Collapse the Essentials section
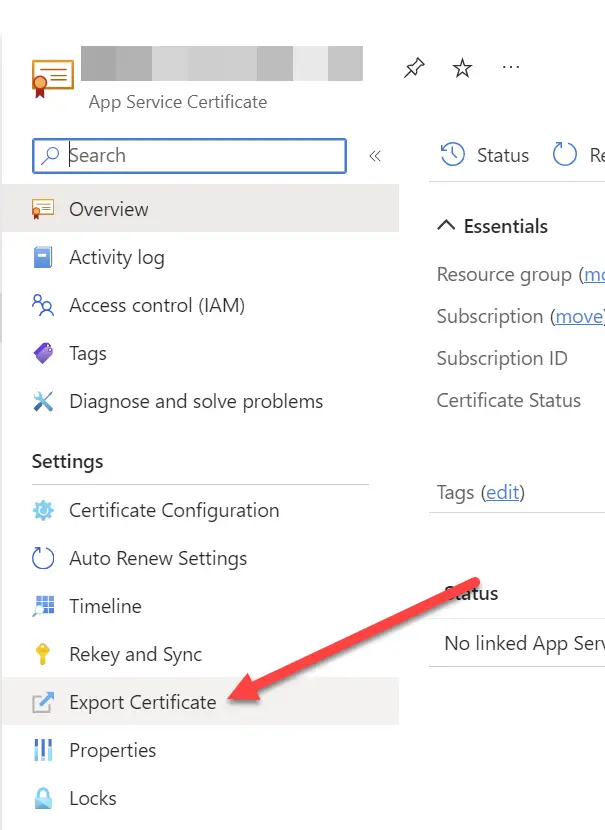 coord(446,226)
